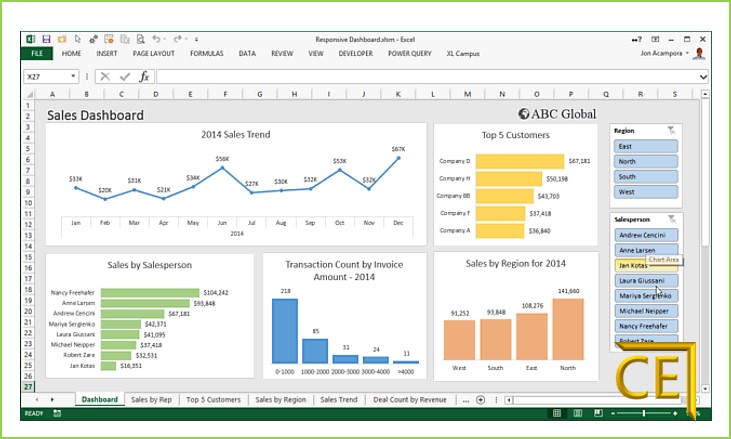The width and height of the screenshot is (731, 439).
Task: Open the Undo history dropdown arrow
Action: (165, 39)
